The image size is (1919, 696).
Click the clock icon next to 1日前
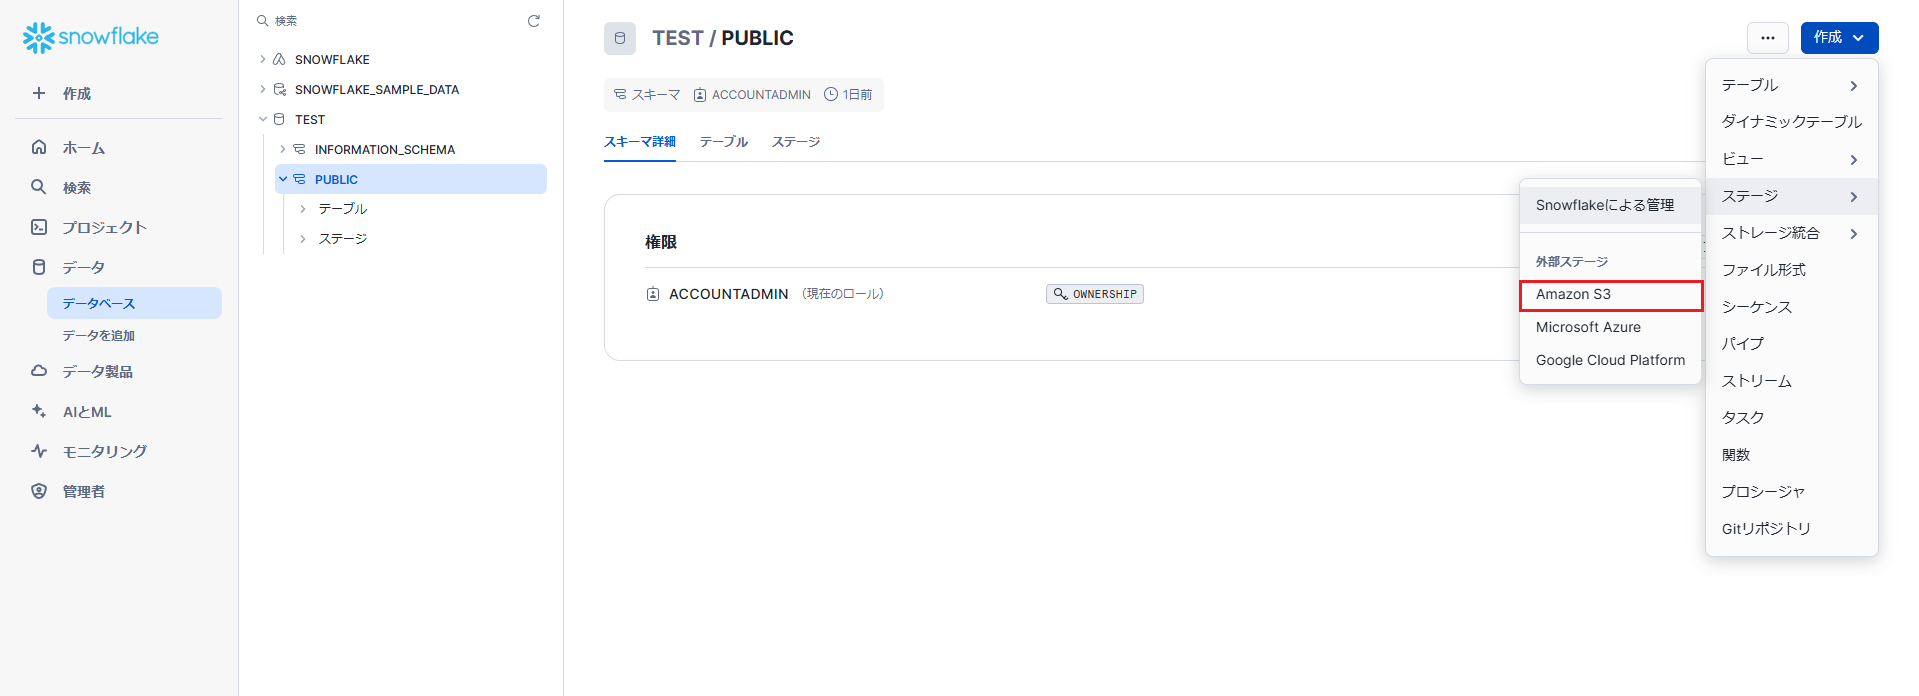coord(830,94)
